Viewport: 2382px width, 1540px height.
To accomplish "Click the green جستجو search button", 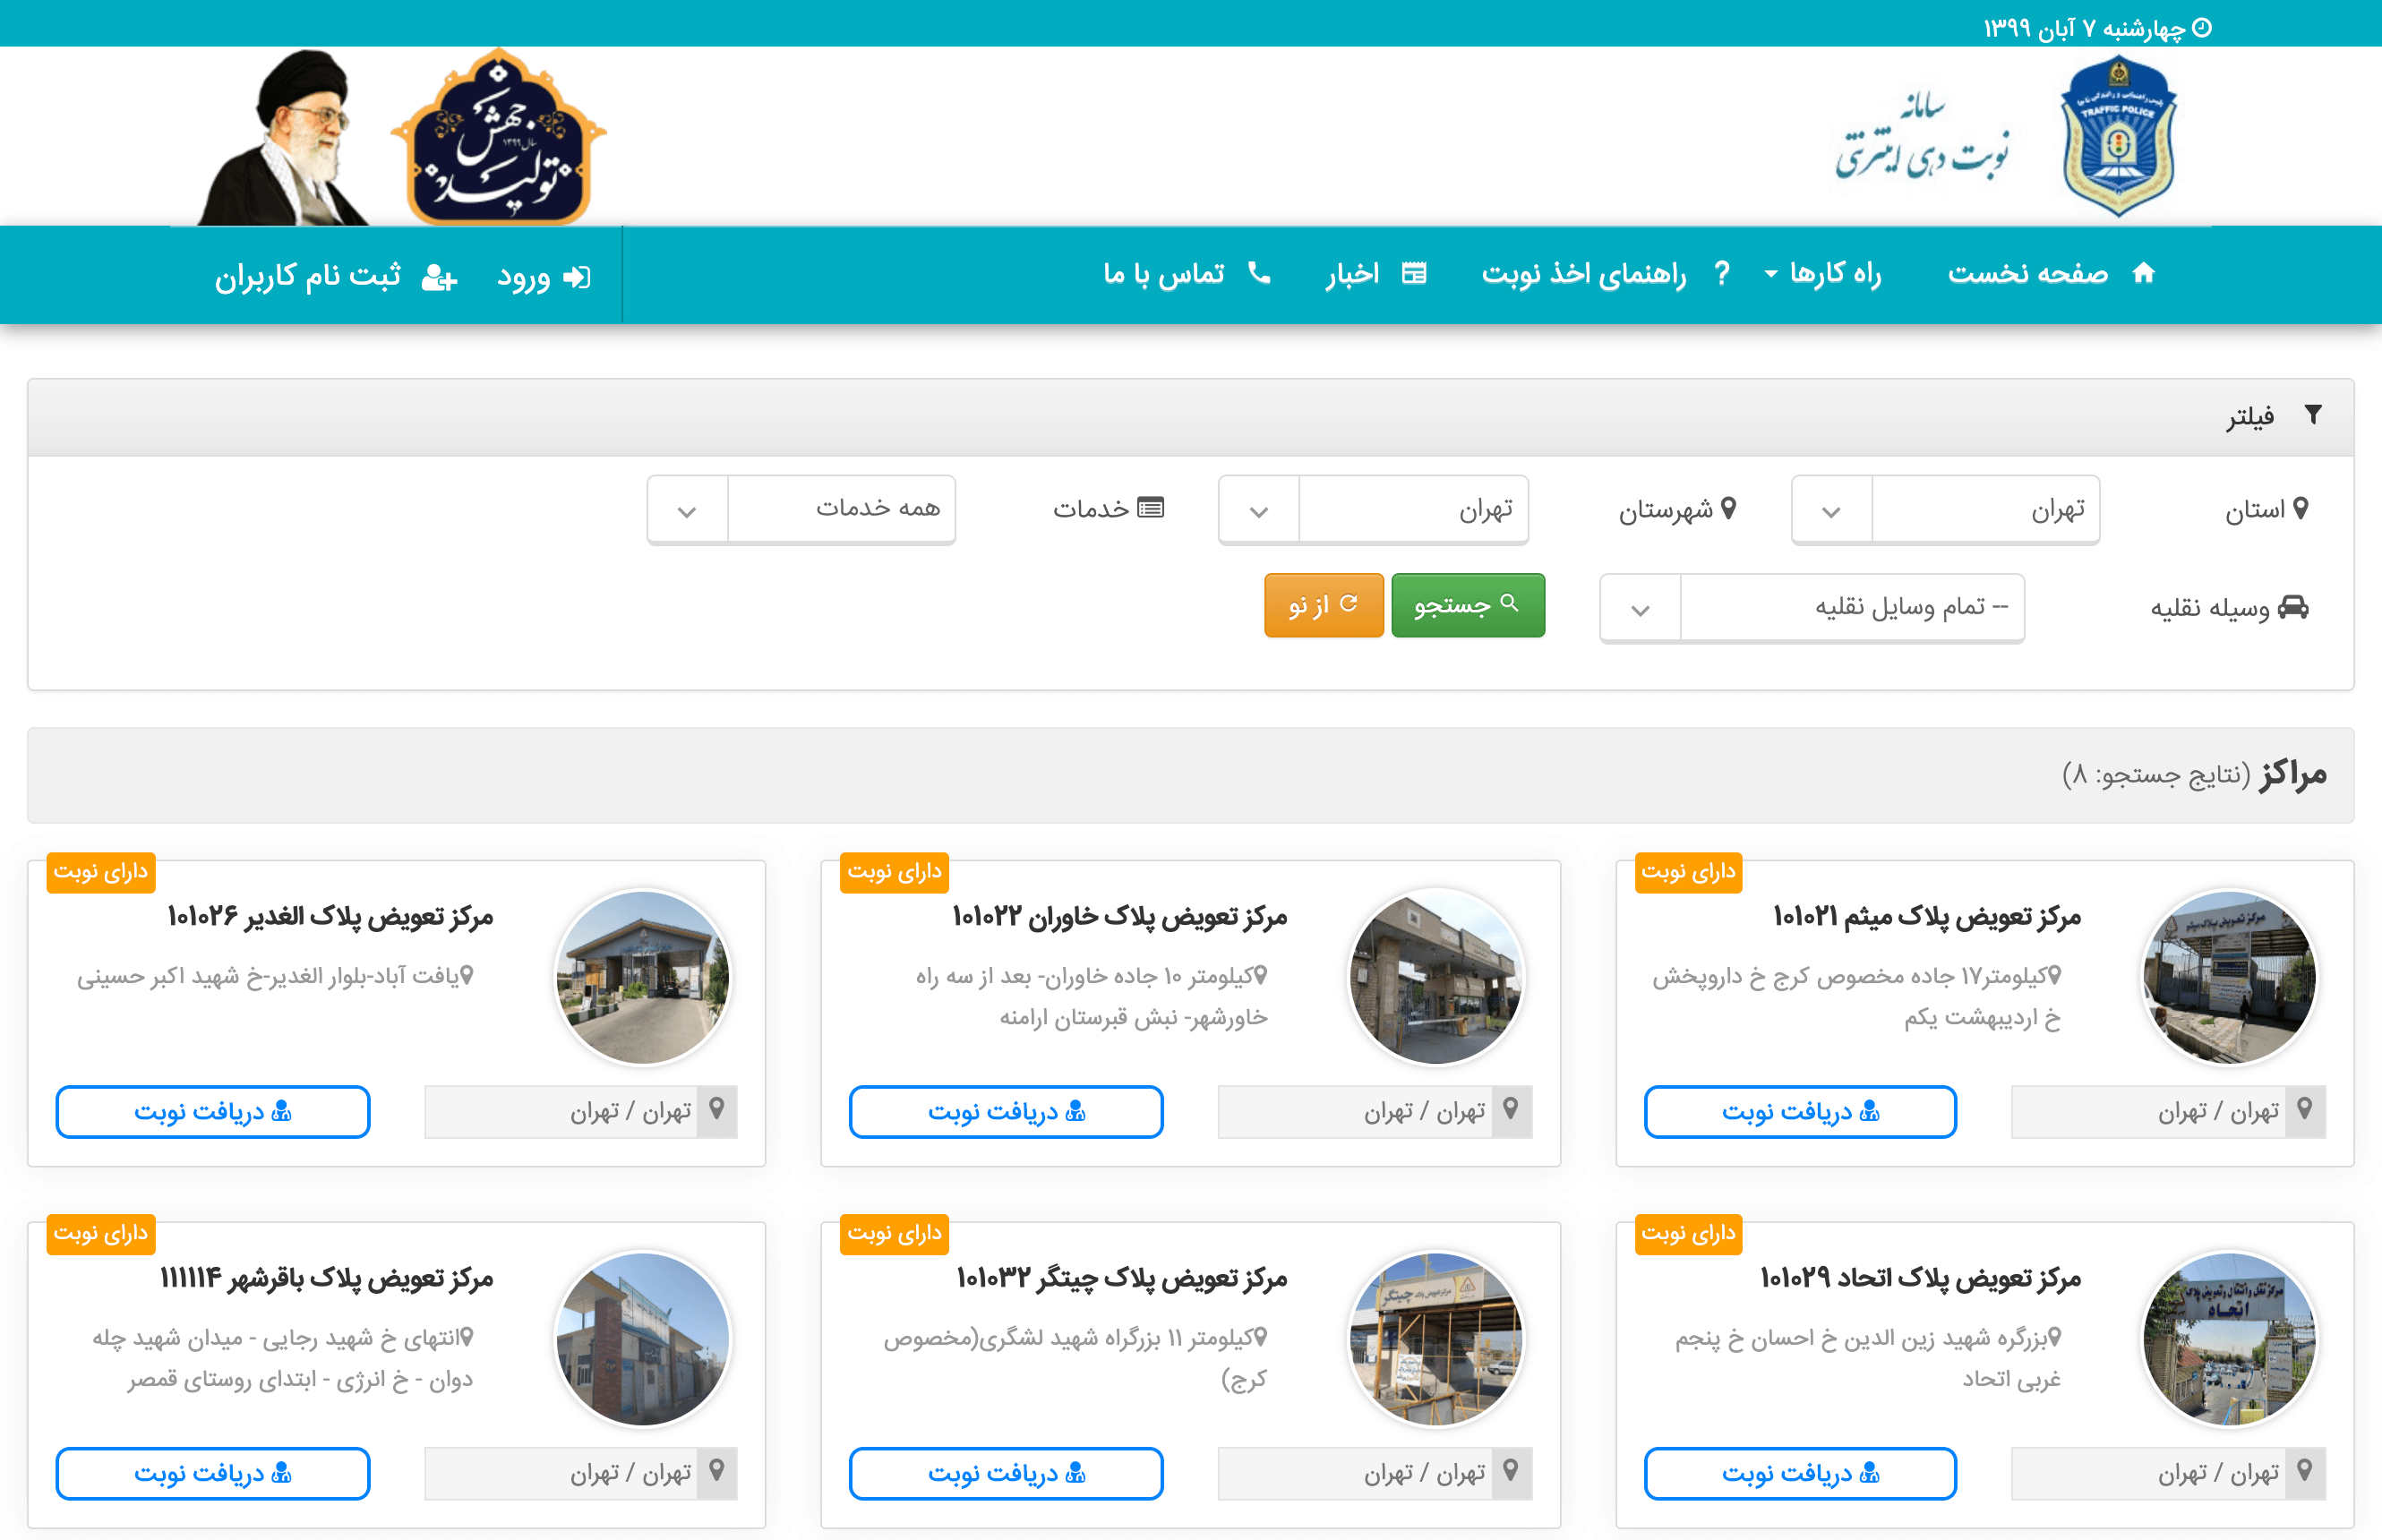I will (x=1467, y=605).
